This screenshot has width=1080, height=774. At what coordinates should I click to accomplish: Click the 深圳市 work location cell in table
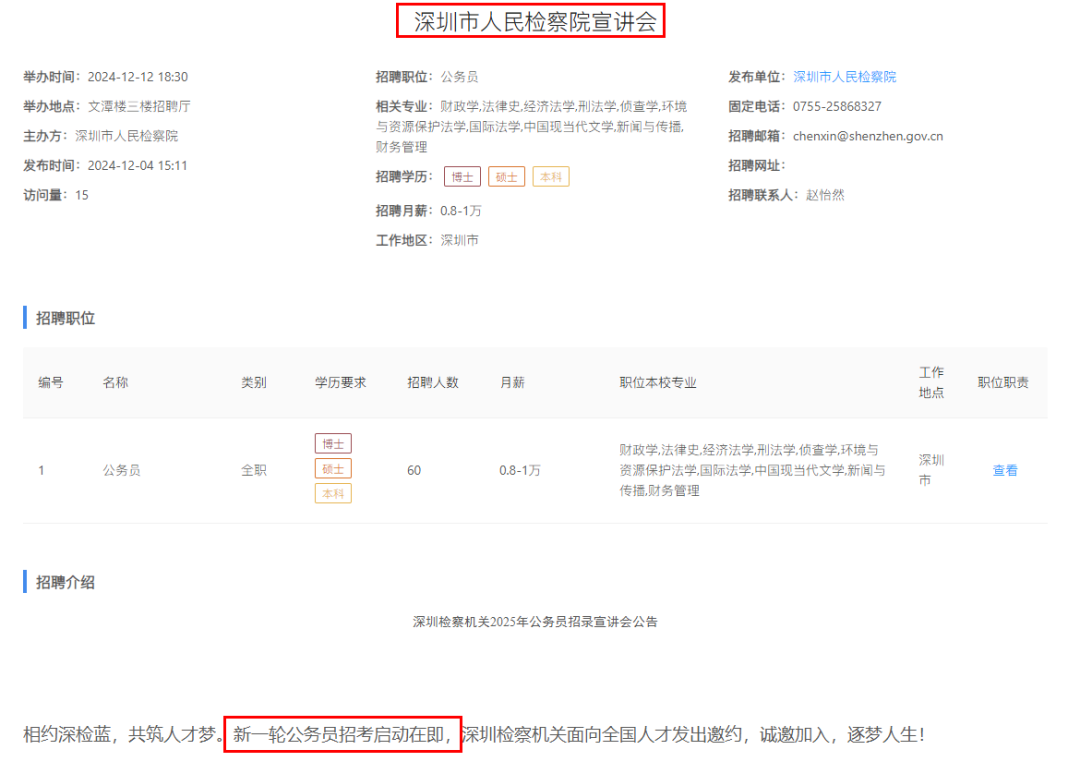tap(931, 470)
